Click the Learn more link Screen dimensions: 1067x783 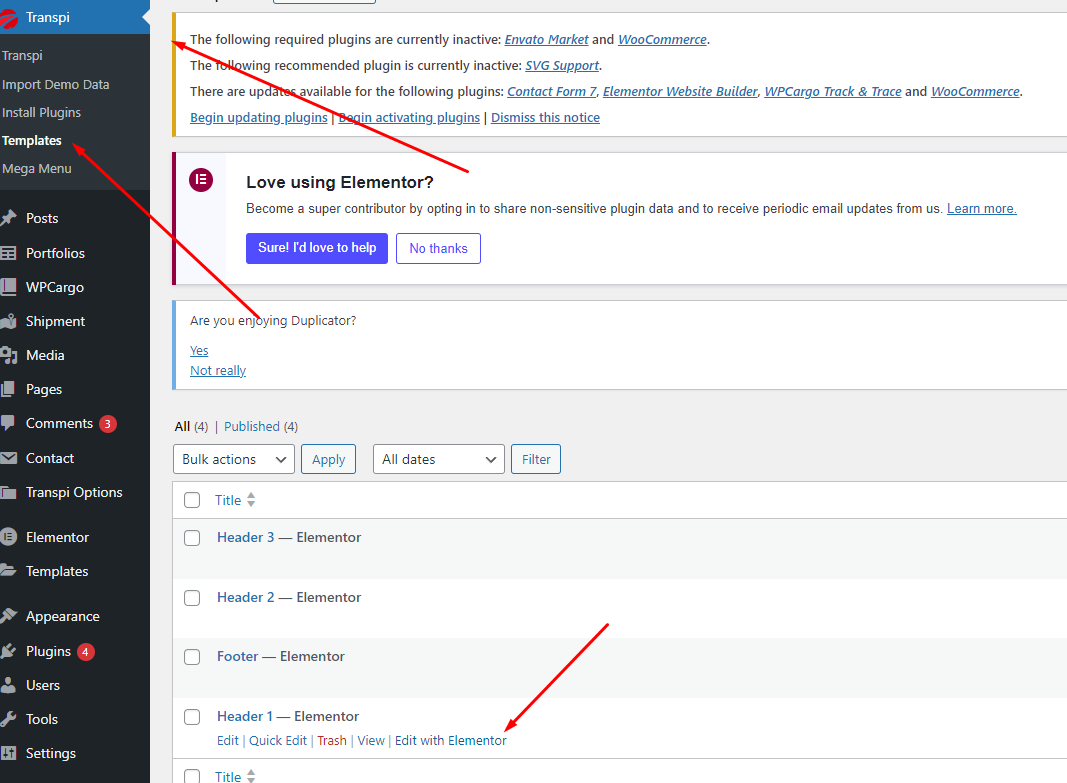tap(982, 209)
